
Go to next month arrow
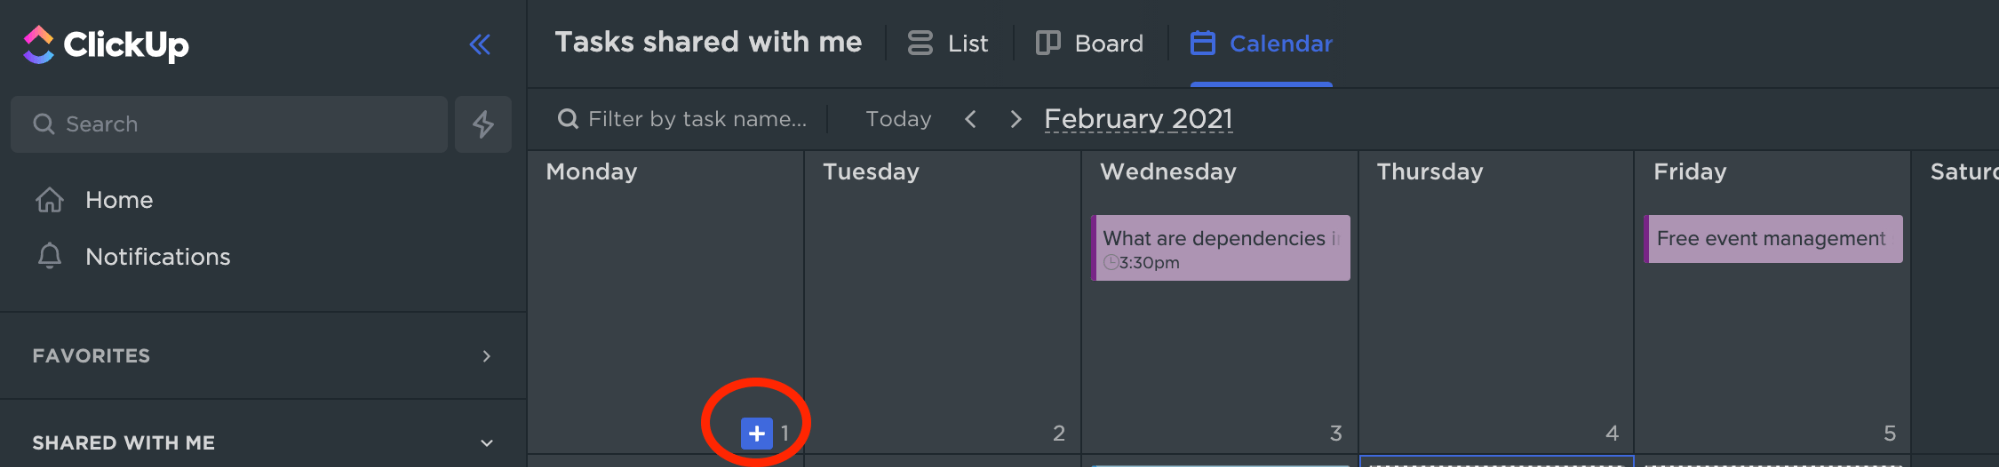pos(1016,119)
